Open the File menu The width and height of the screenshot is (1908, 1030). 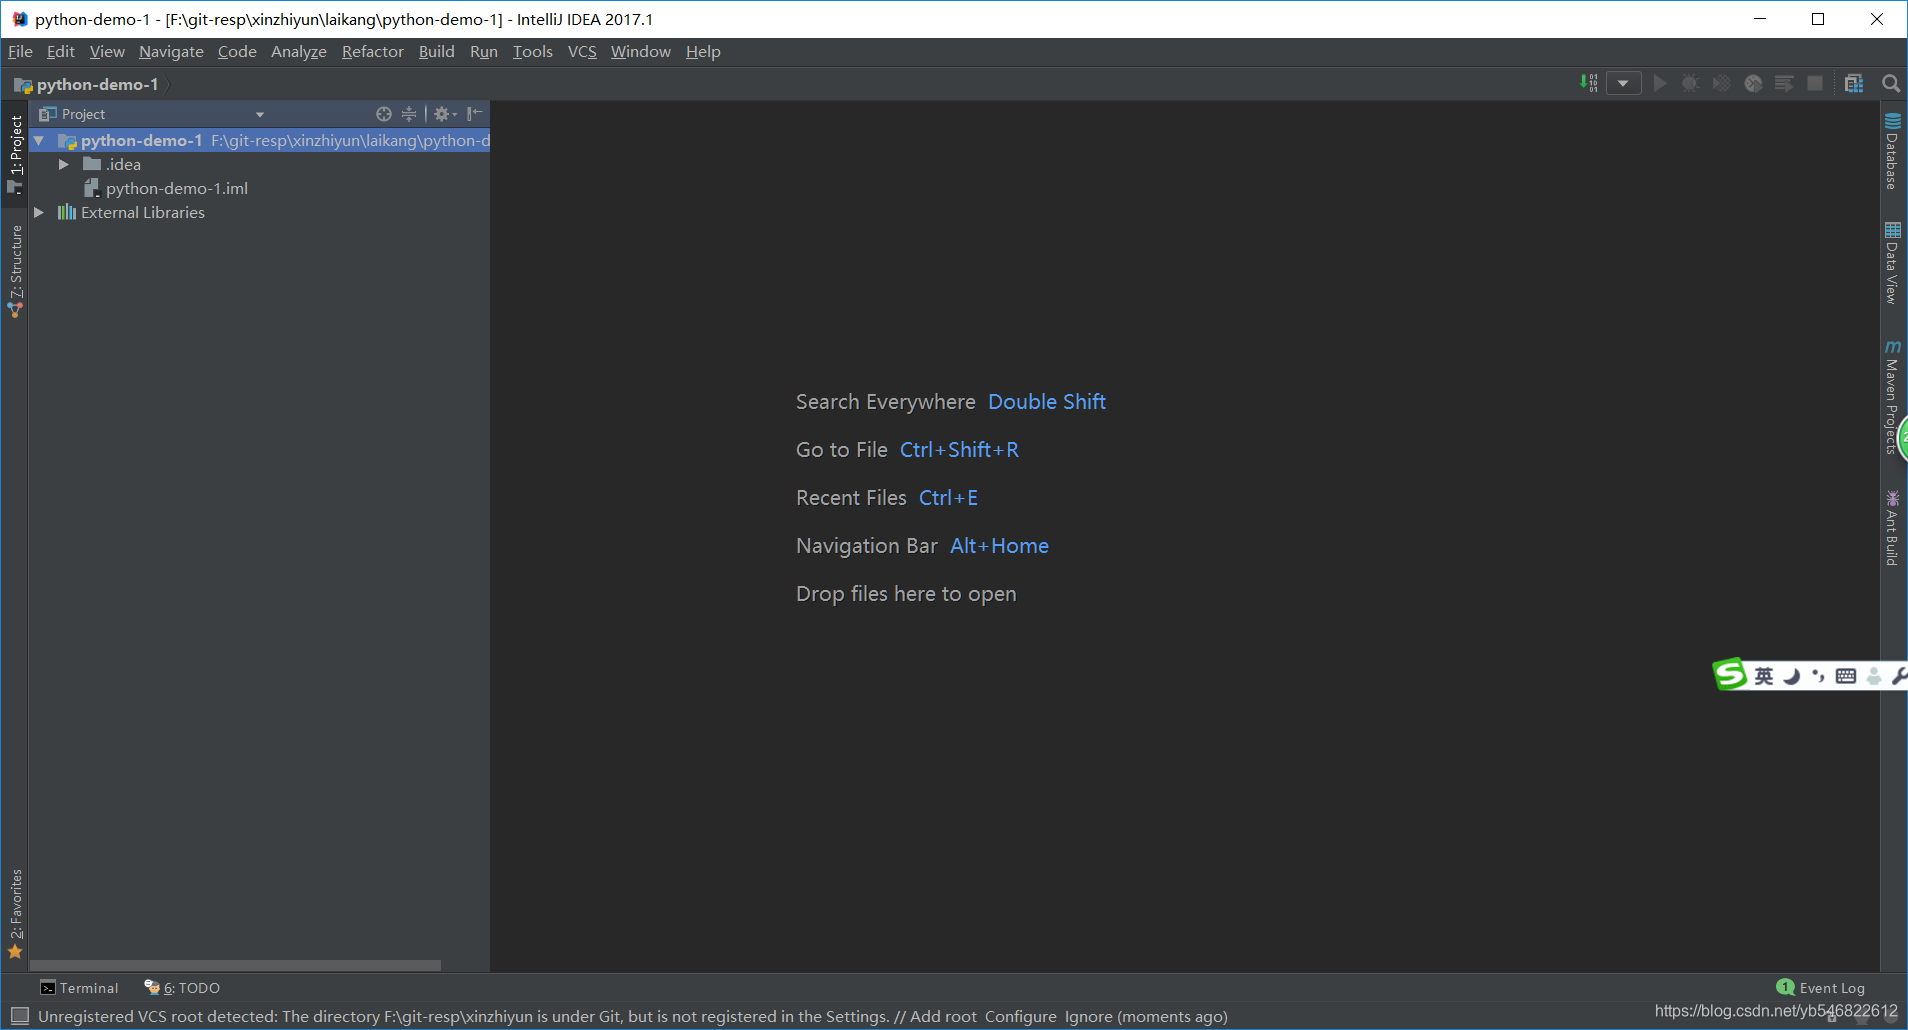click(x=20, y=51)
